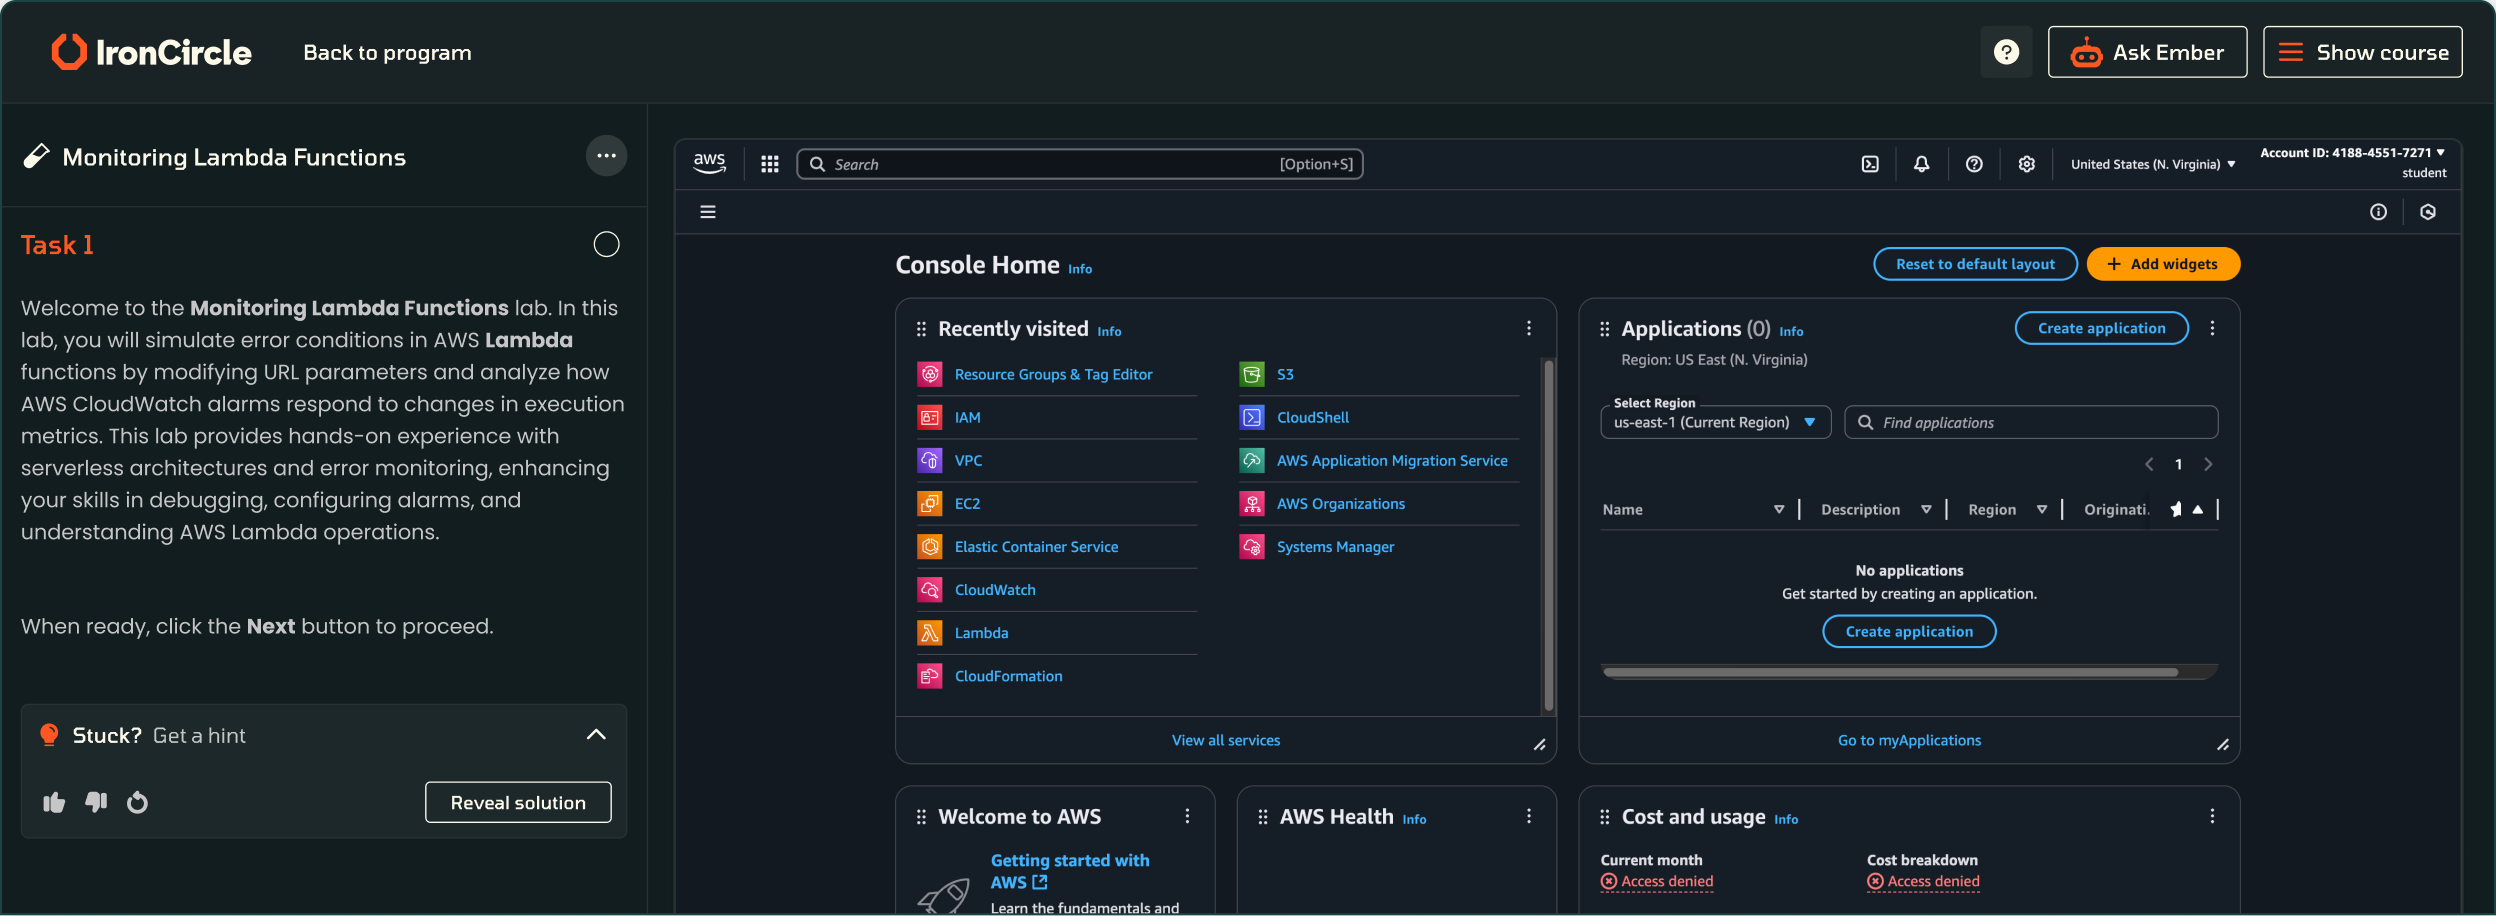Open the notifications bell
The width and height of the screenshot is (2496, 916).
pos(1922,164)
